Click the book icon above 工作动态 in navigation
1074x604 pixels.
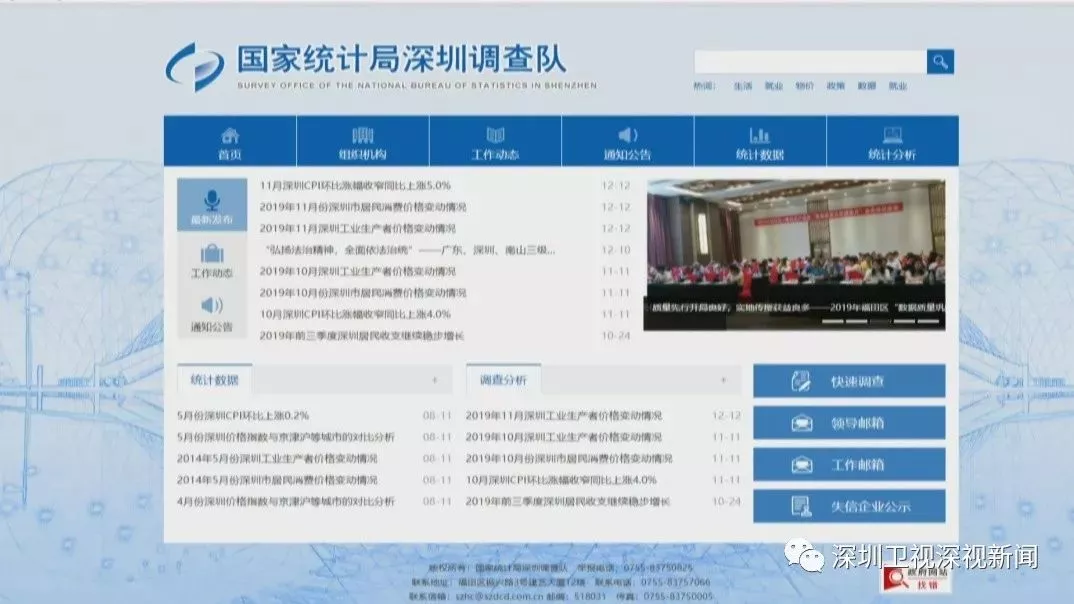495,135
